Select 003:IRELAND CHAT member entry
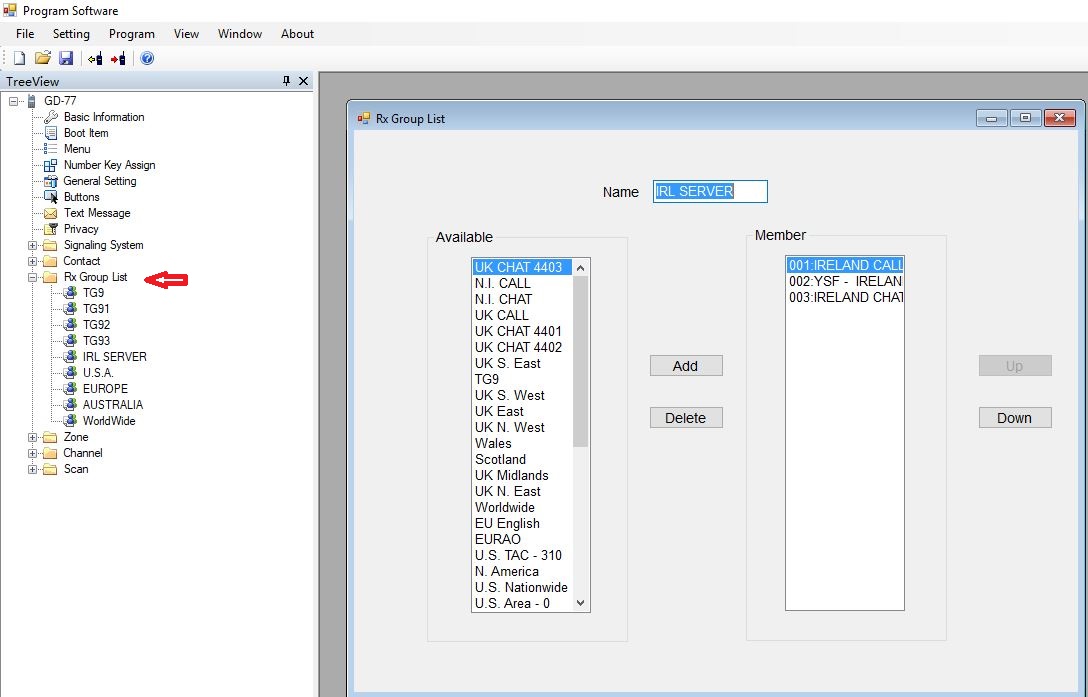 [x=845, y=297]
